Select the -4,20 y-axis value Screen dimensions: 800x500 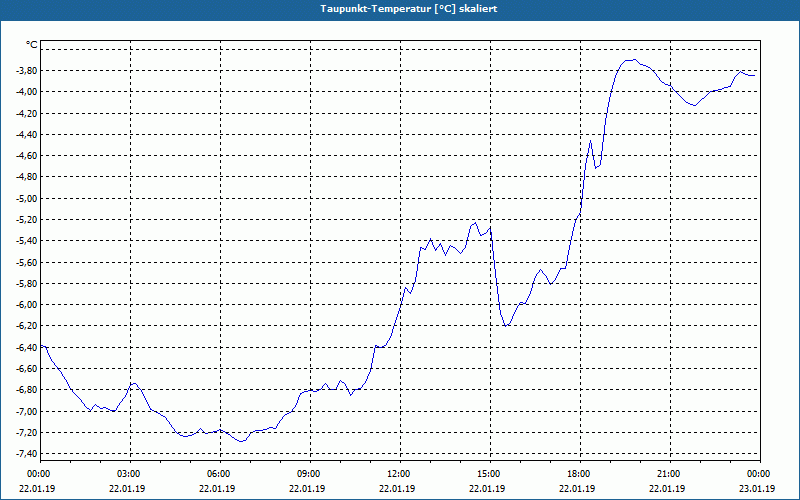click(x=27, y=113)
